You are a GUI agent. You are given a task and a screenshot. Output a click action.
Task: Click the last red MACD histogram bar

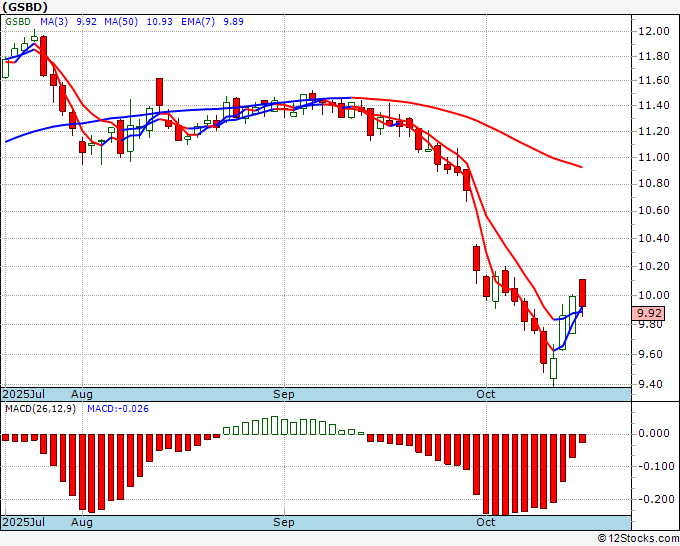click(x=582, y=438)
